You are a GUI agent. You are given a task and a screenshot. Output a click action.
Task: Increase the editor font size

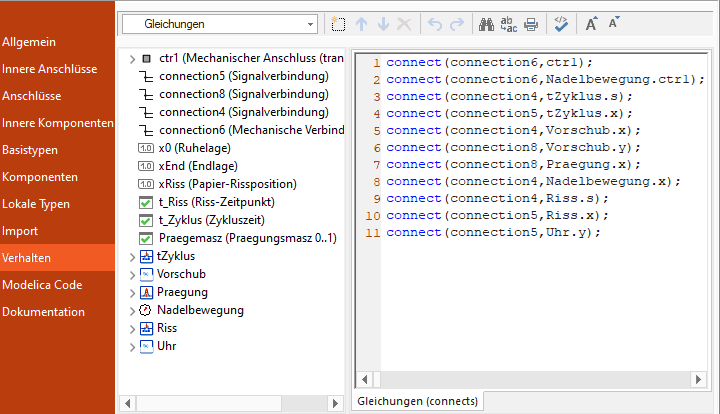592,23
